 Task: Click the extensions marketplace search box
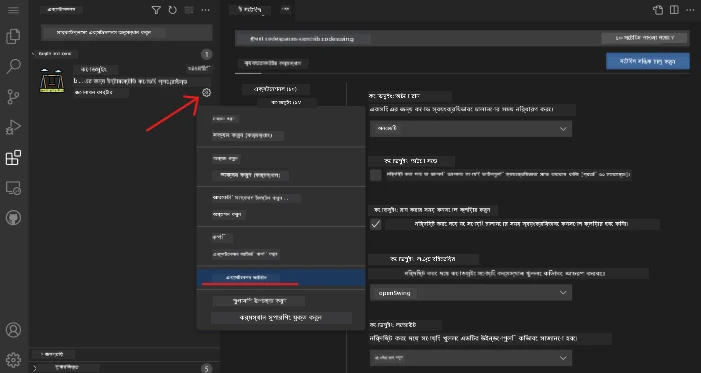(127, 33)
